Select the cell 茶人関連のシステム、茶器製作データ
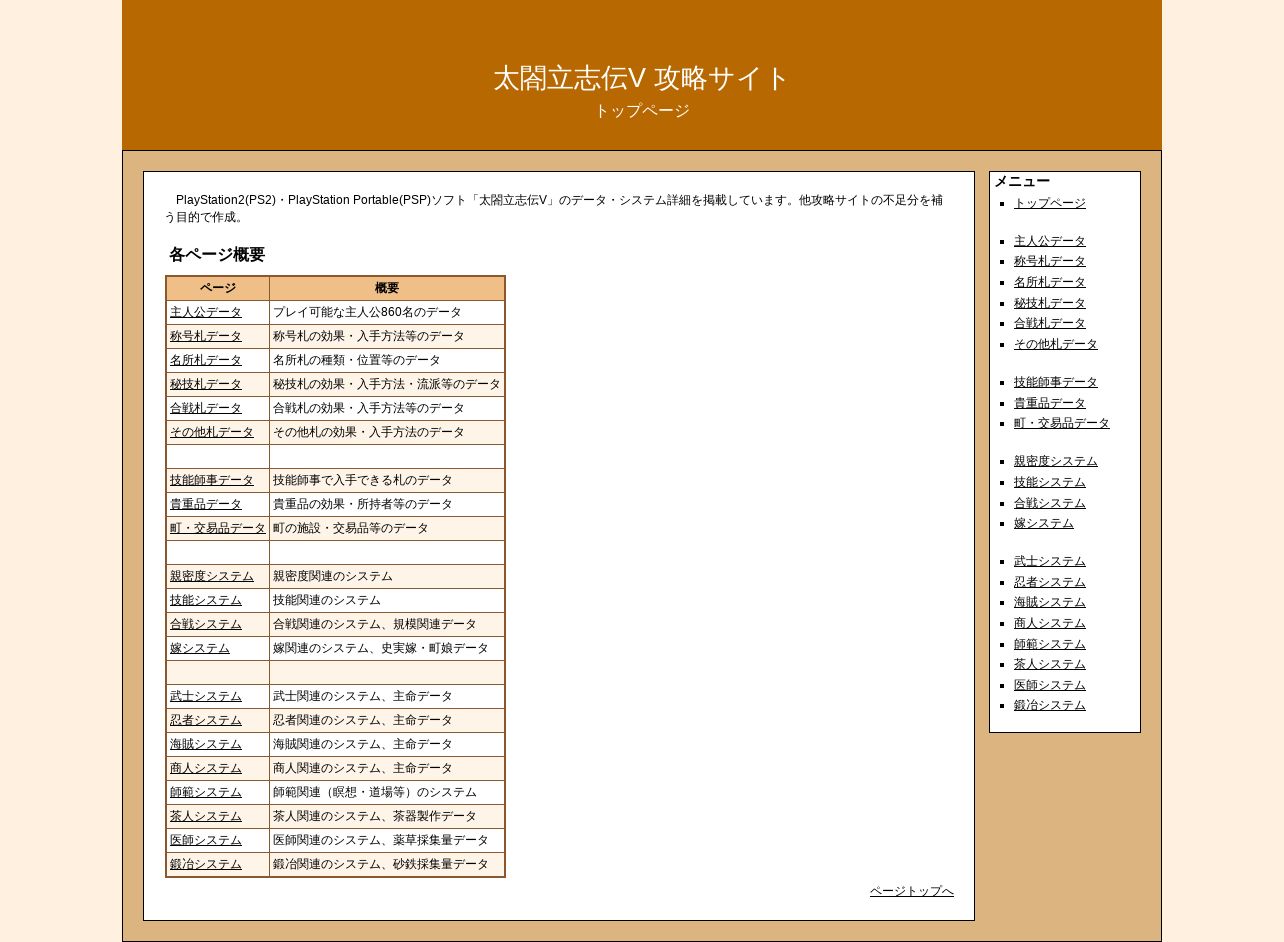This screenshot has width=1284, height=942. (x=387, y=816)
